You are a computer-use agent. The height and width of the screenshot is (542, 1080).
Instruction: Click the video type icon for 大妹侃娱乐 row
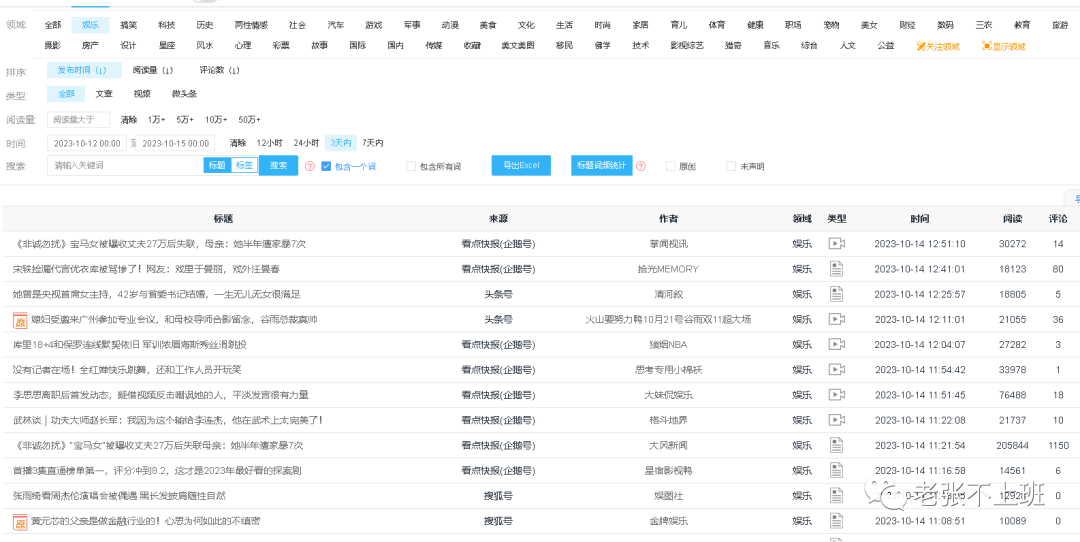pos(836,395)
